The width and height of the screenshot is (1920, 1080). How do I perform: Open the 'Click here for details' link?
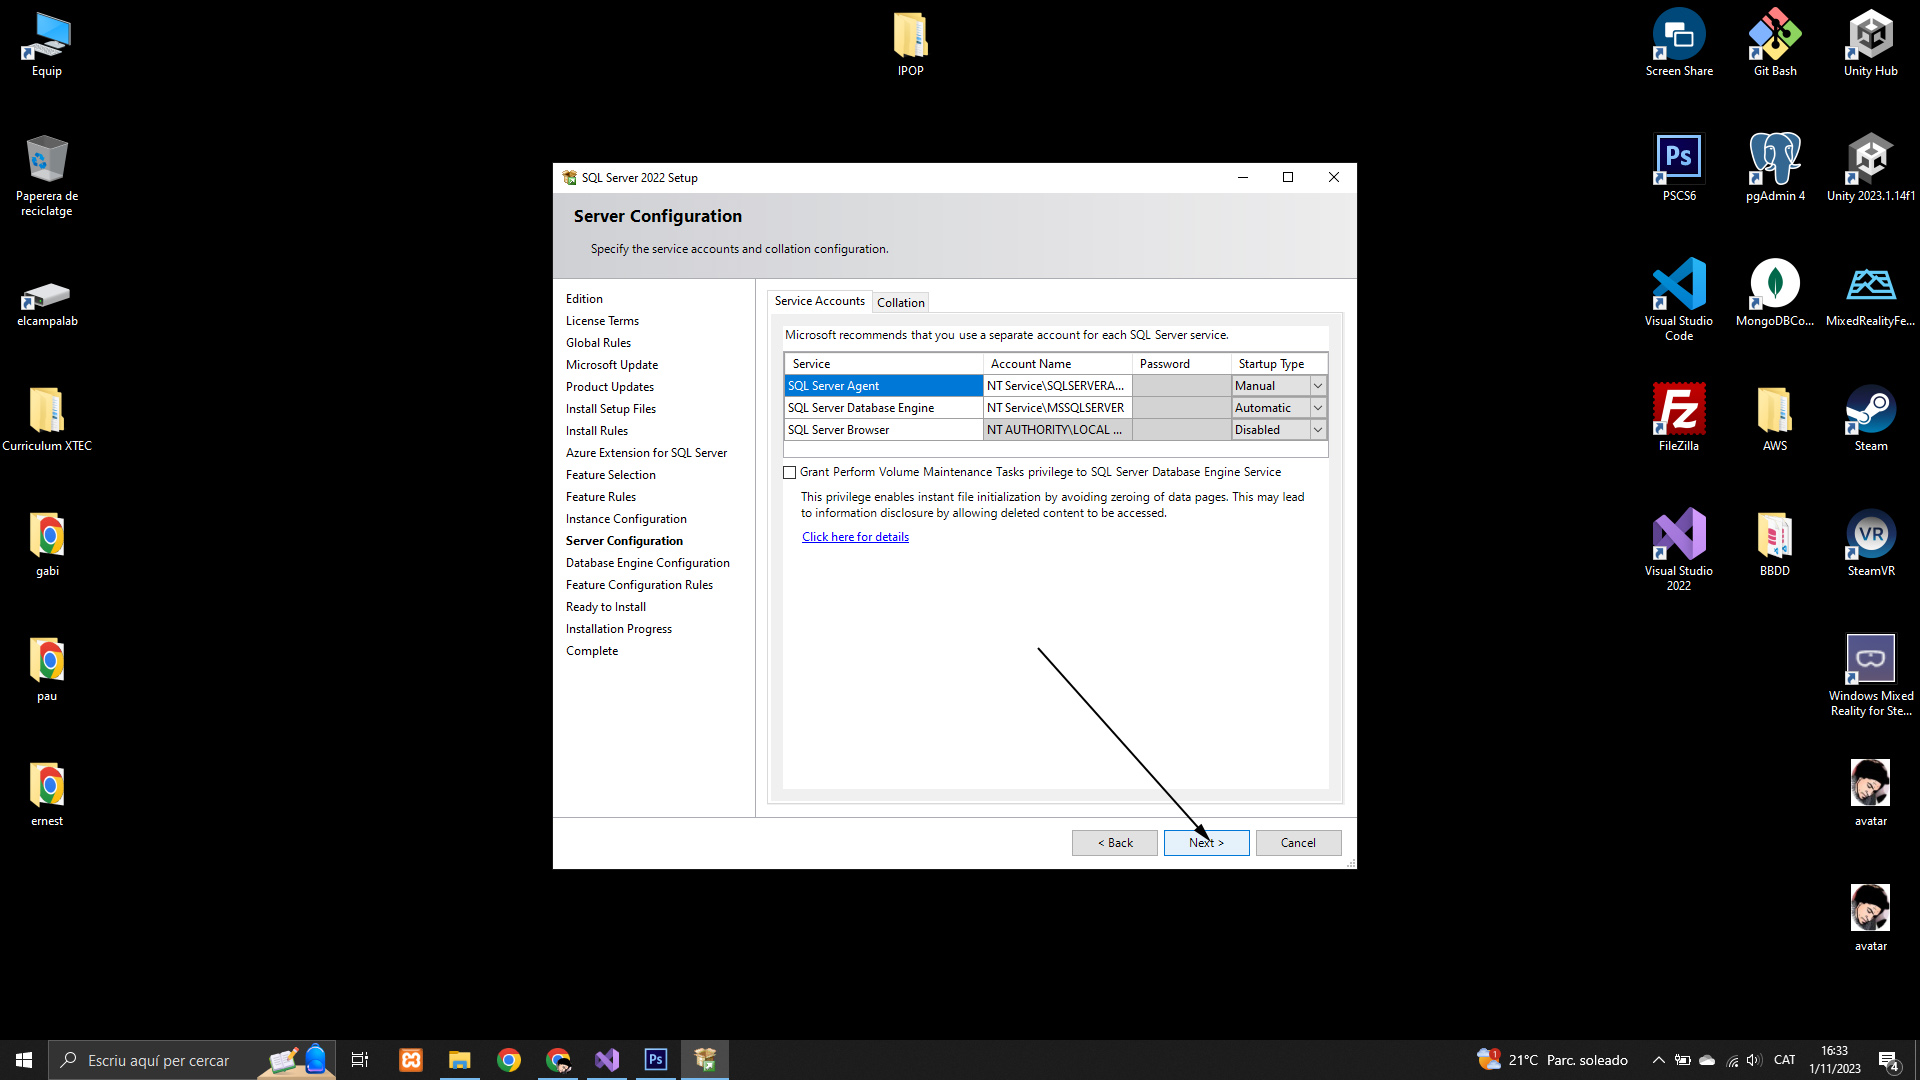click(855, 537)
